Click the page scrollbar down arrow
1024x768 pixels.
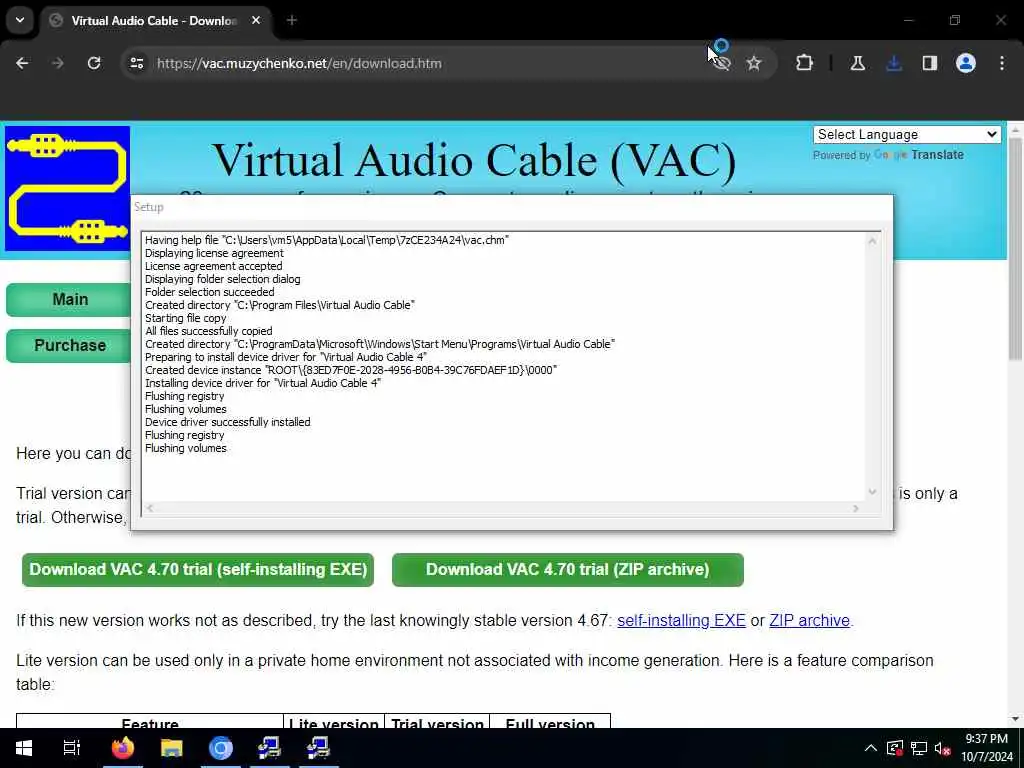click(1015, 719)
